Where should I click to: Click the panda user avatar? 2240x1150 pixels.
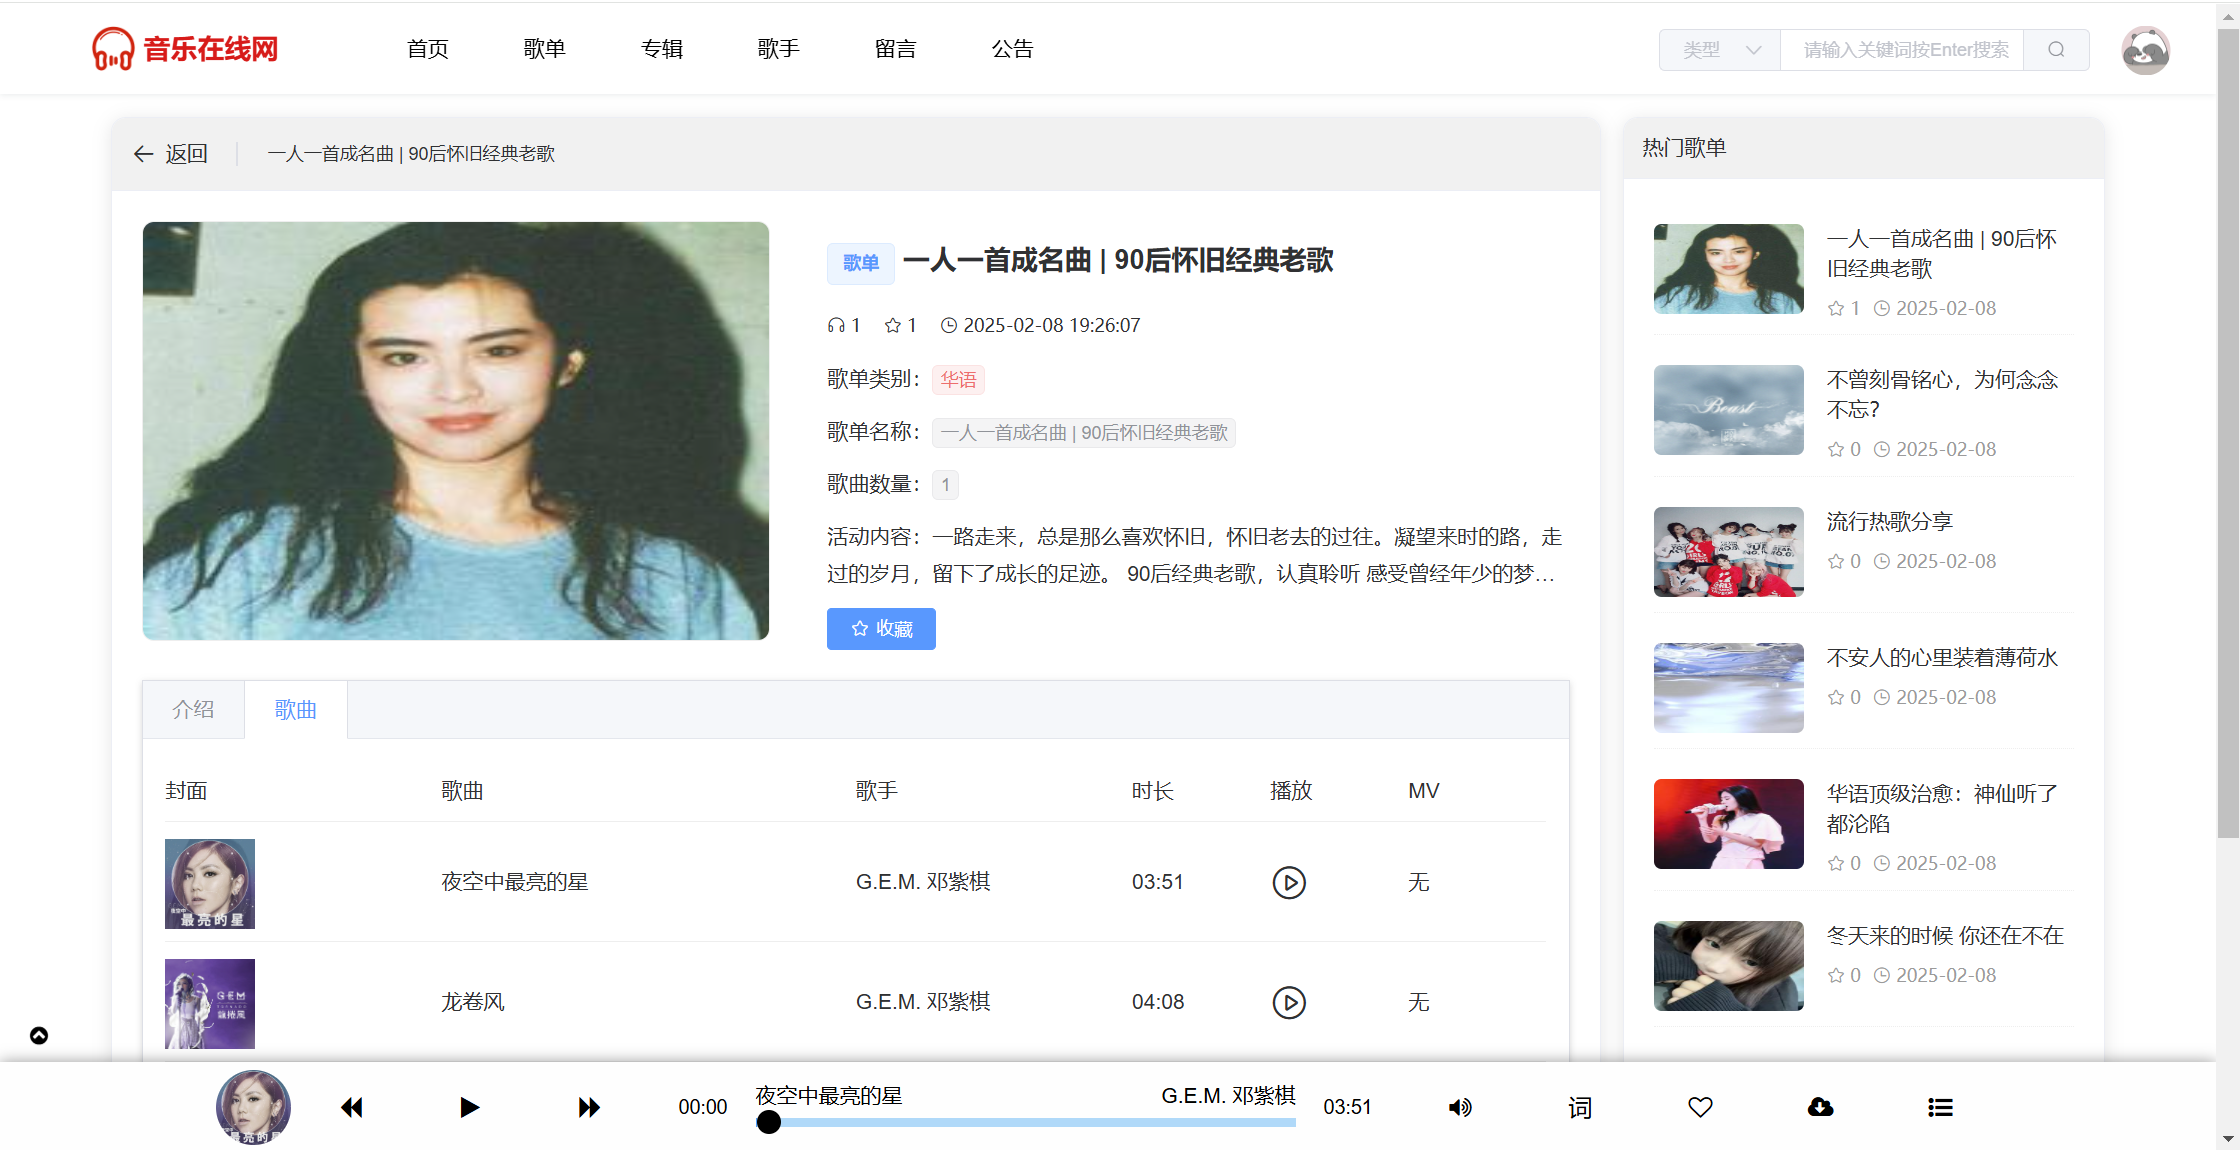2145,50
